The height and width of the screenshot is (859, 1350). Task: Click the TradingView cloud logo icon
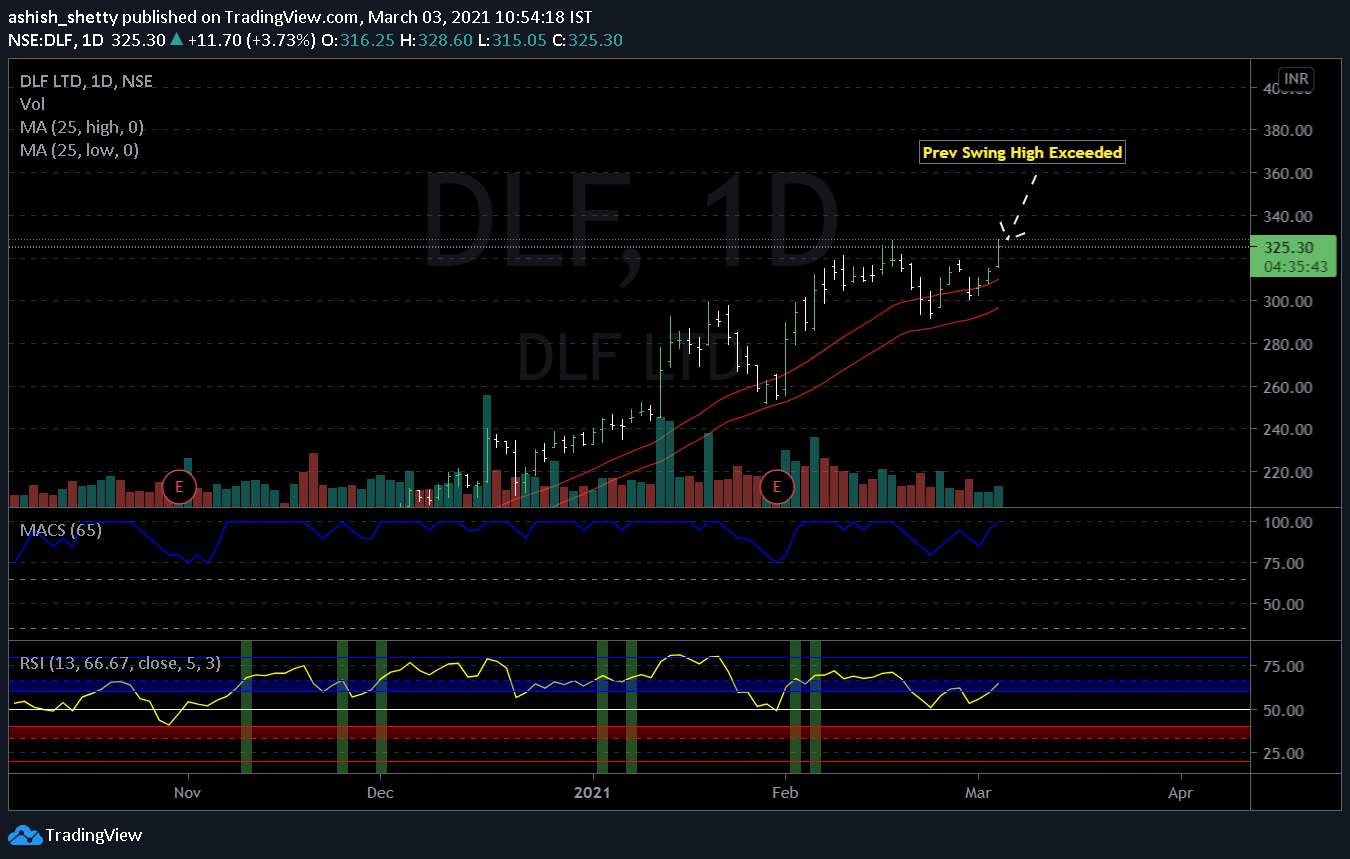(x=24, y=835)
